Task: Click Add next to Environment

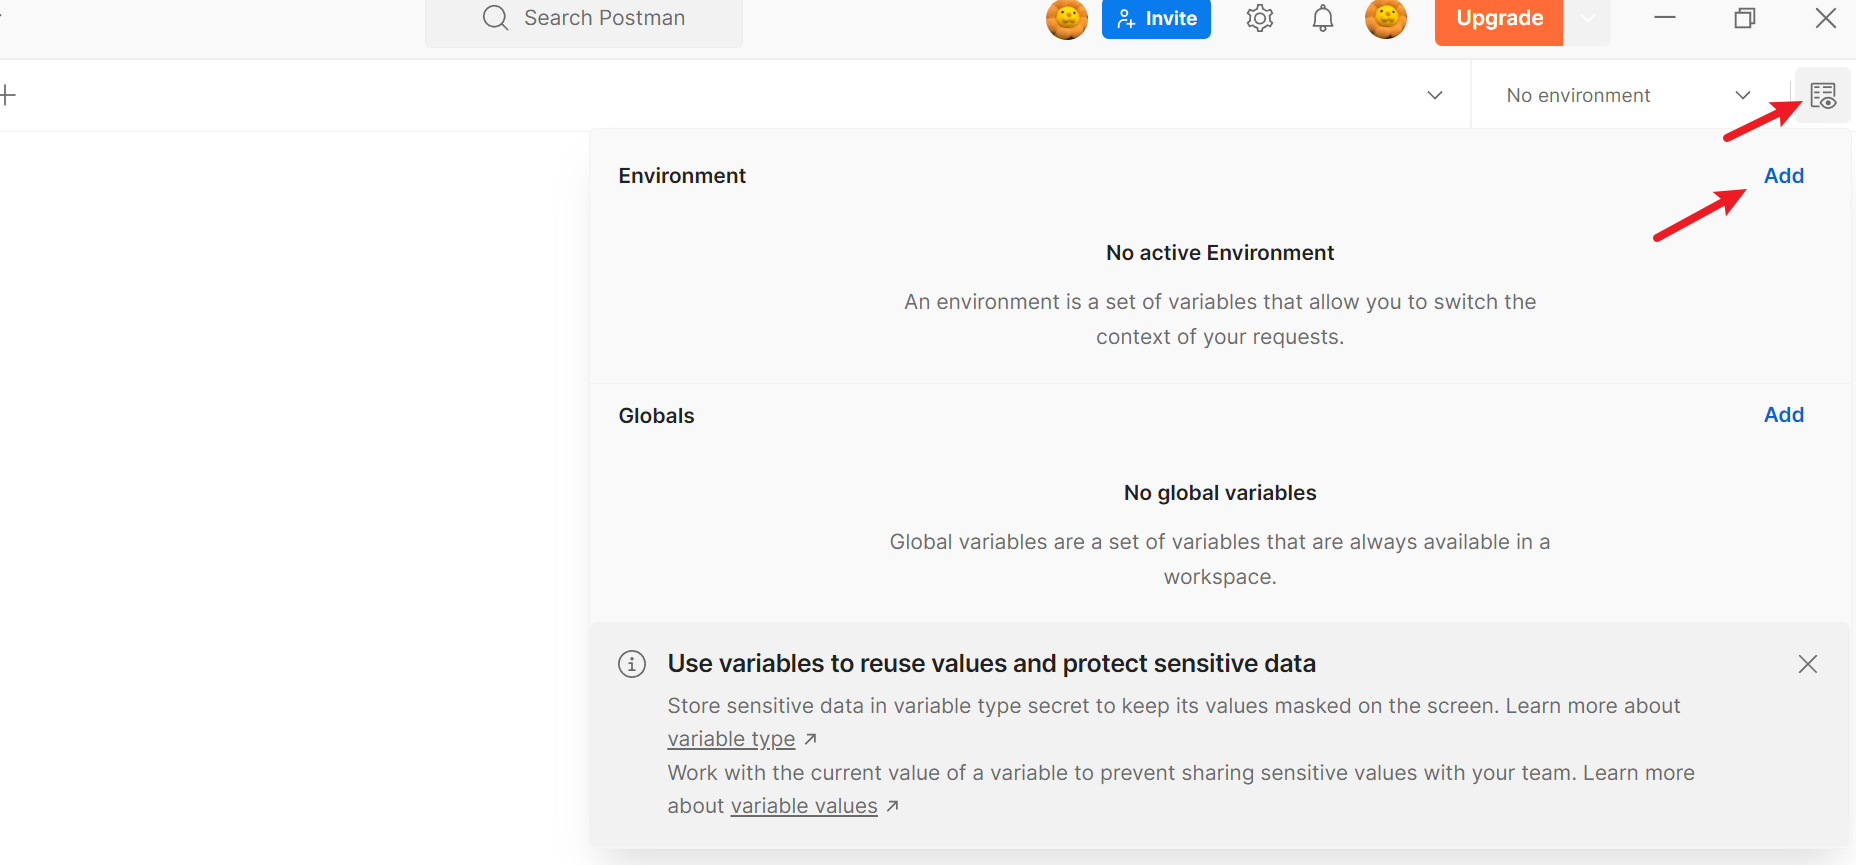Action: (1783, 176)
